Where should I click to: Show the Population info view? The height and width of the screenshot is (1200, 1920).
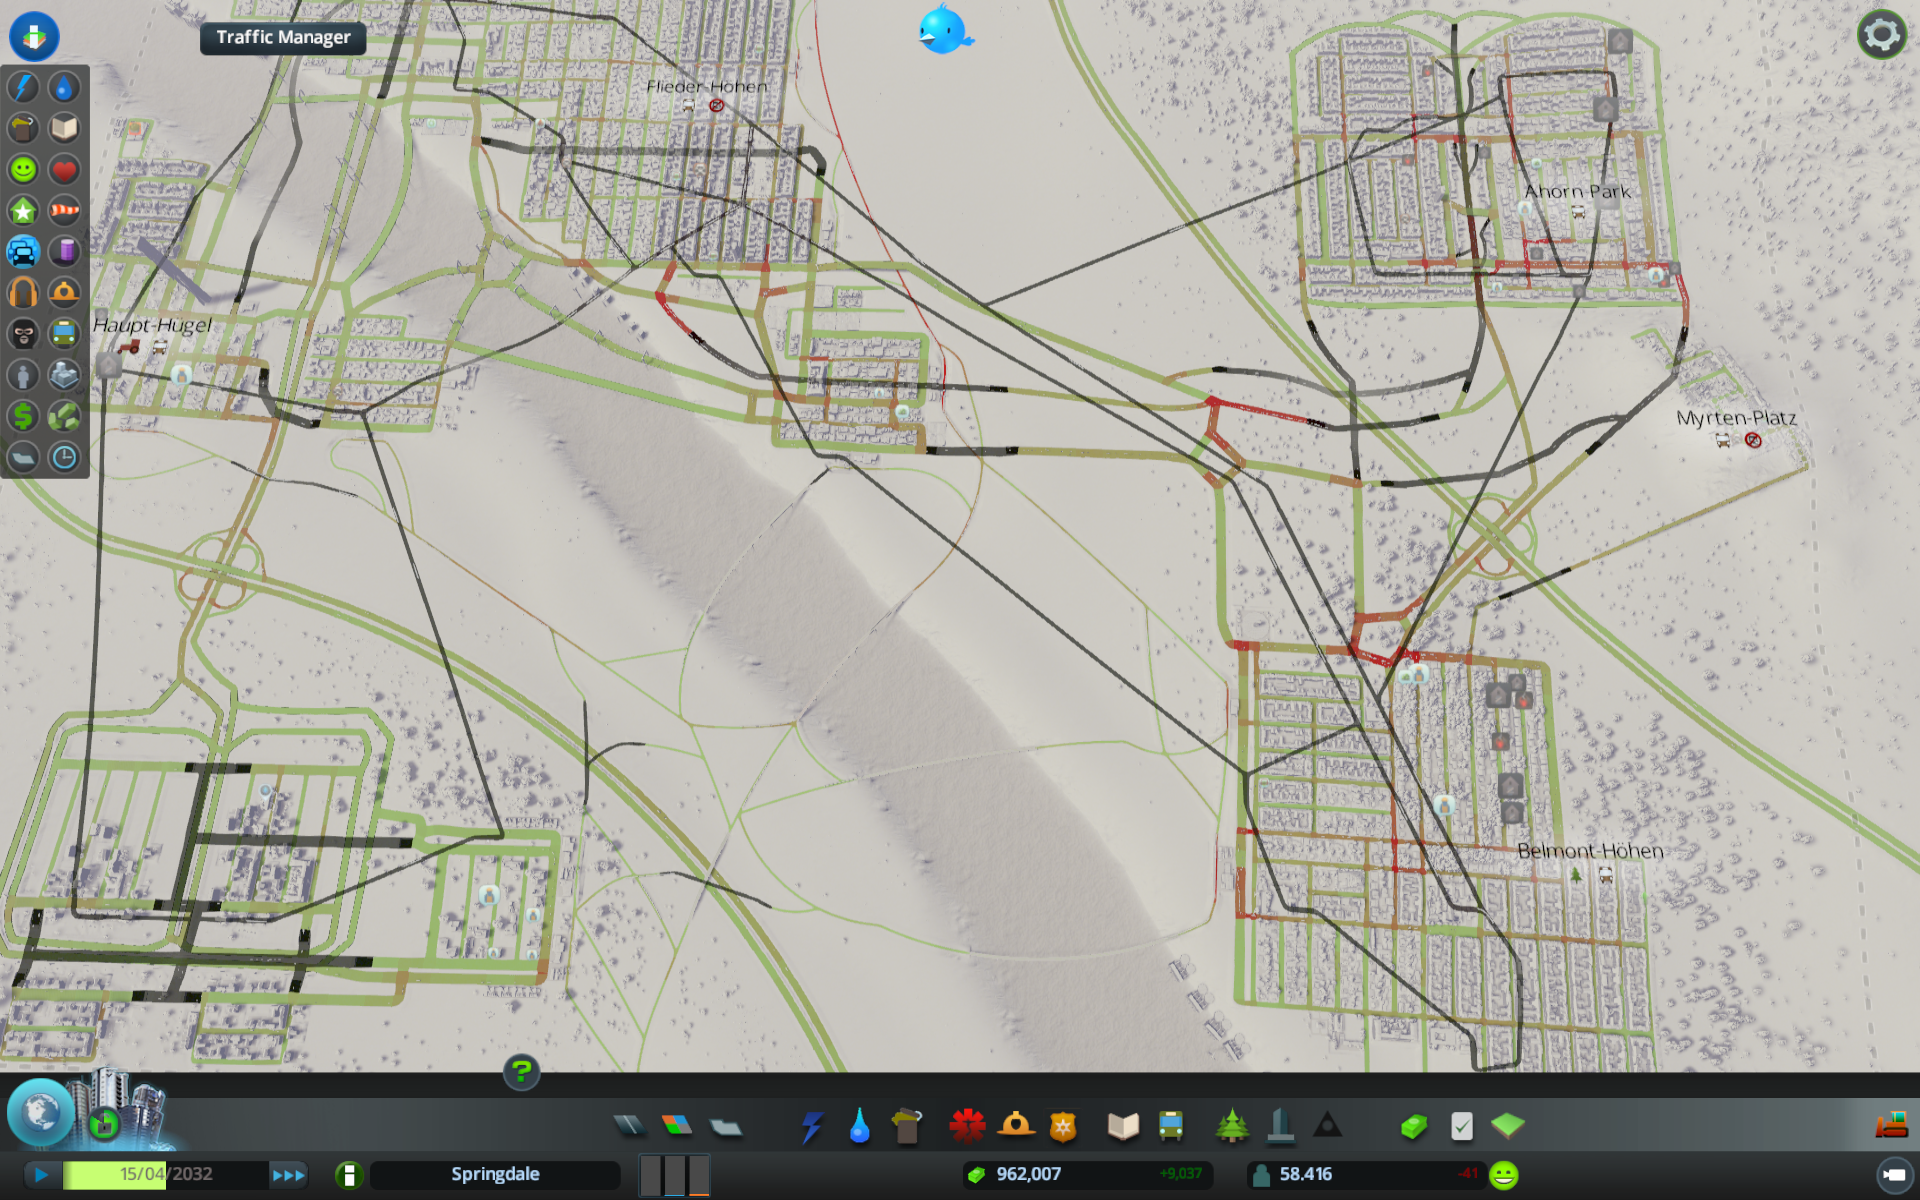click(23, 375)
